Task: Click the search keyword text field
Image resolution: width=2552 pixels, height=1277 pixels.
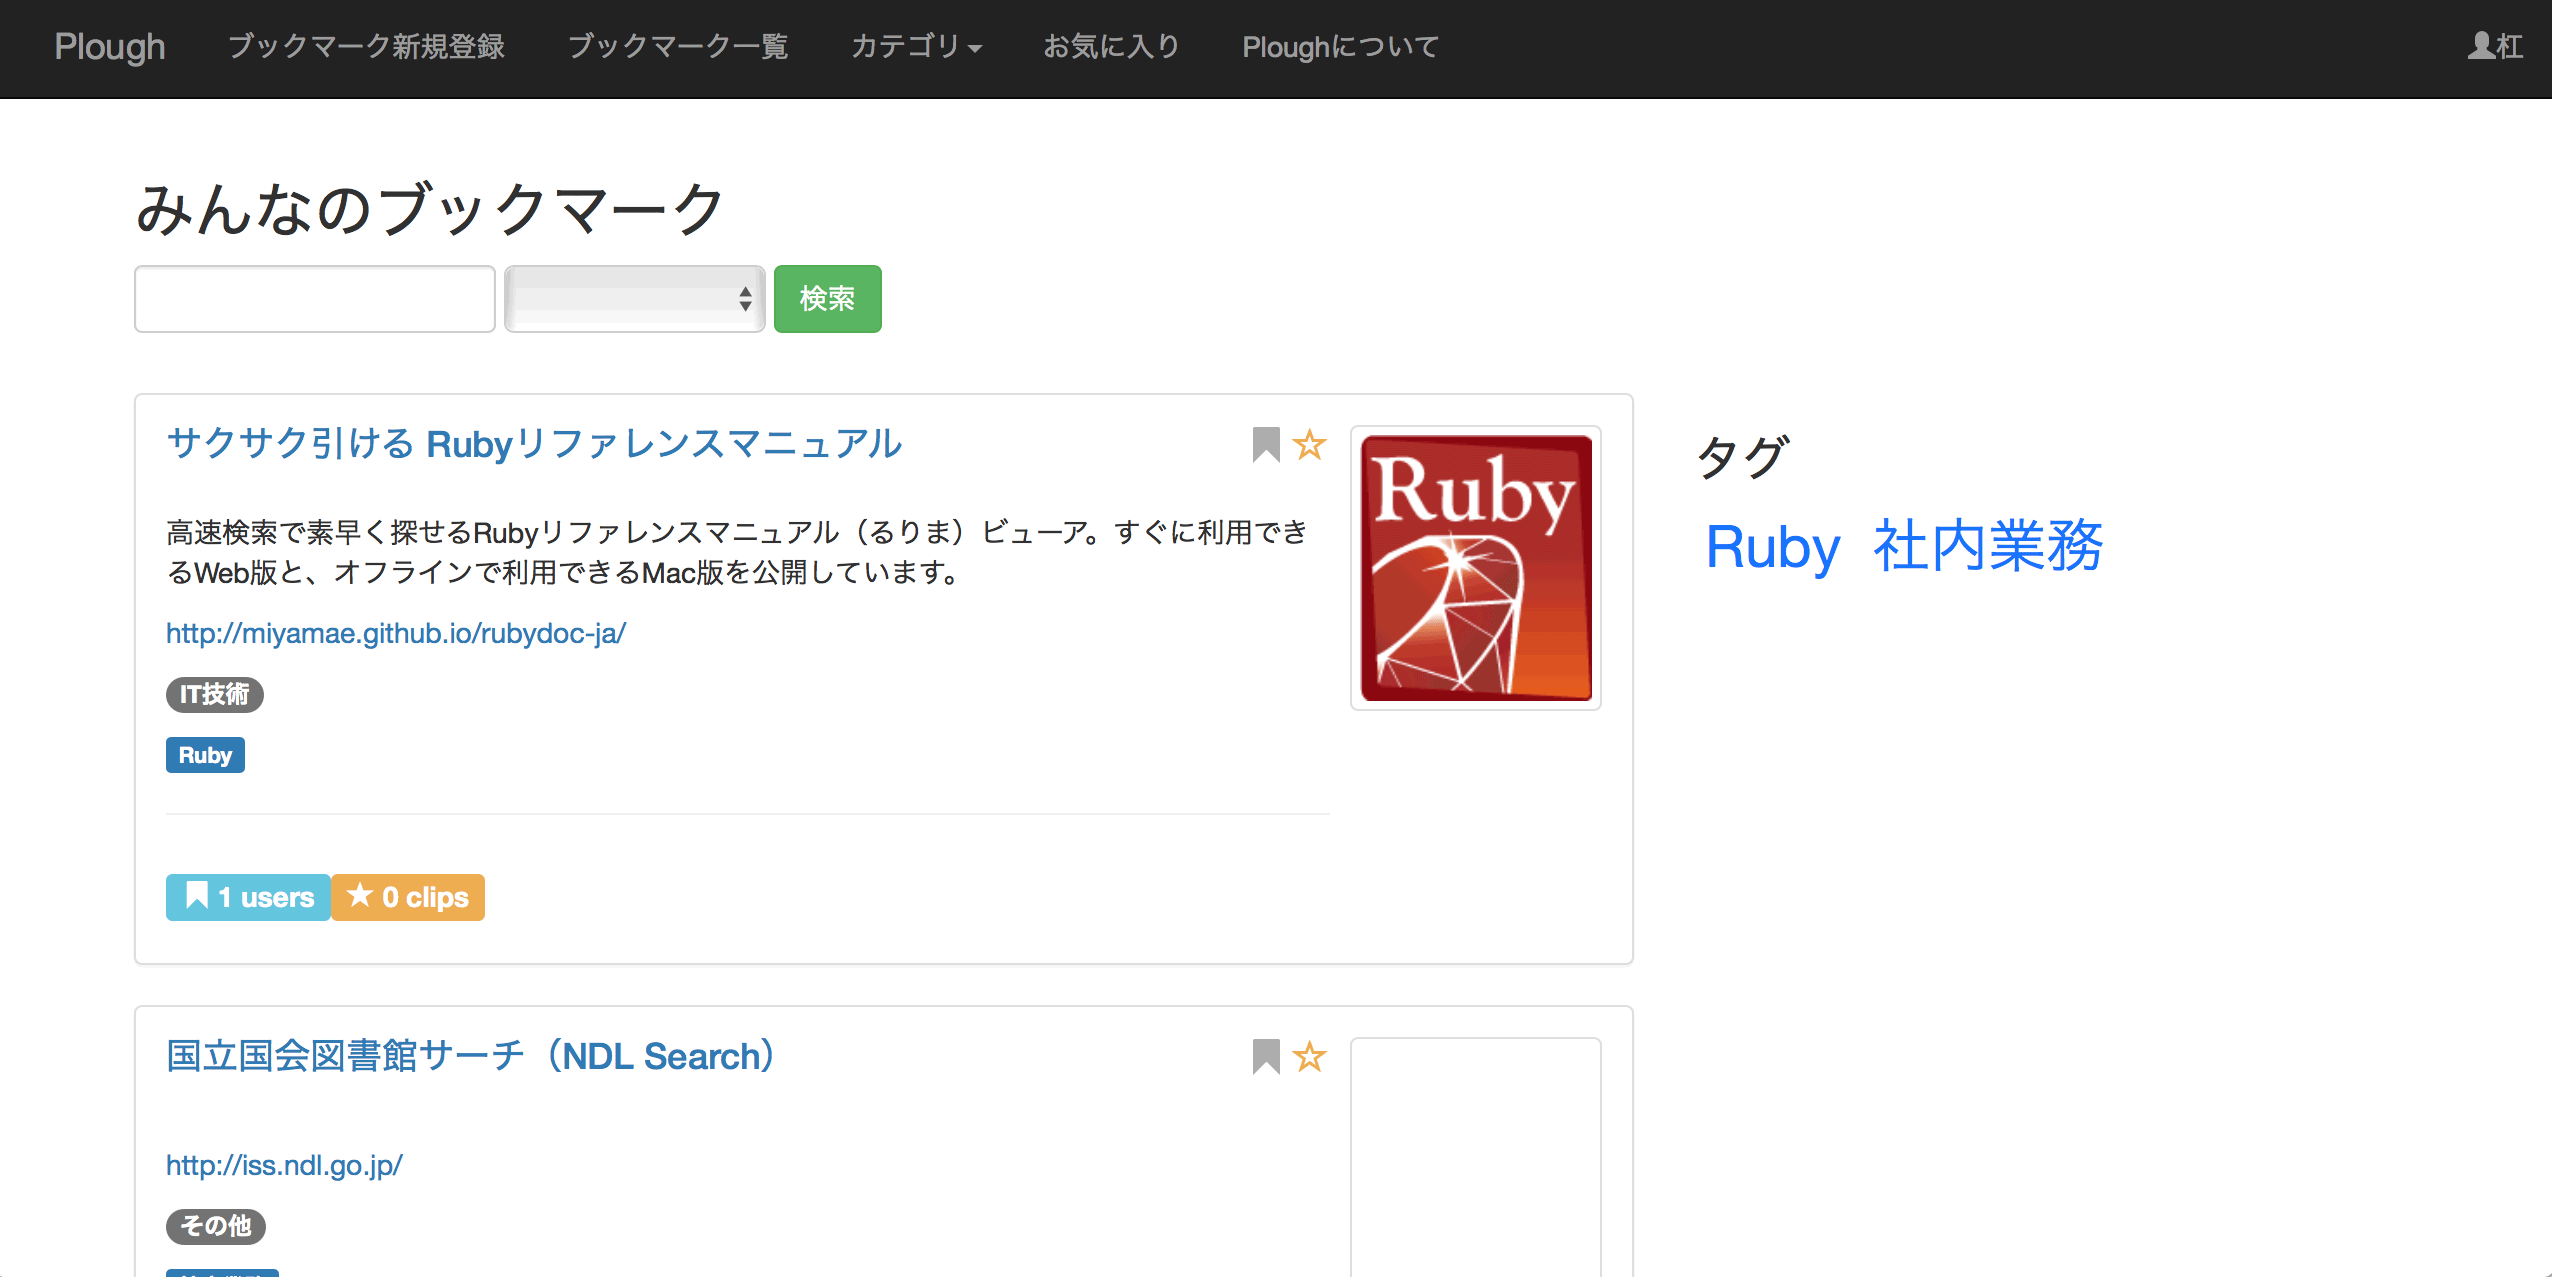Action: [315, 299]
